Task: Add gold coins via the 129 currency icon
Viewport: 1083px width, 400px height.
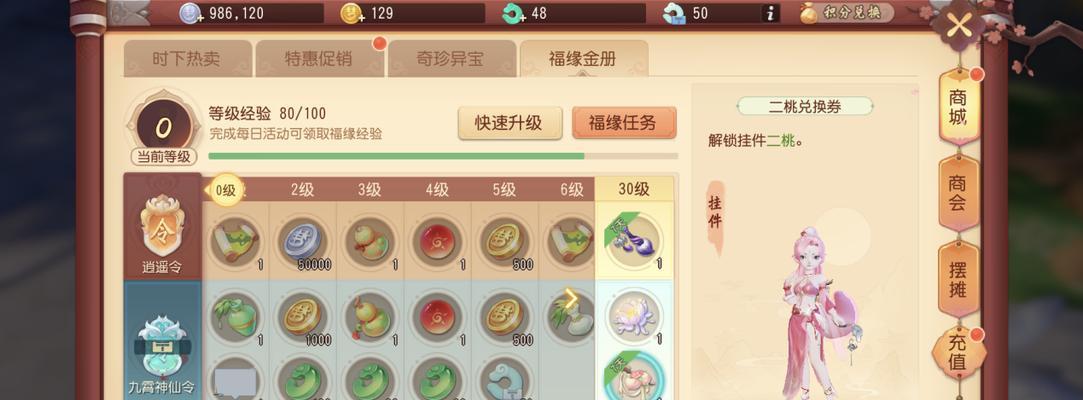Action: [x=352, y=13]
